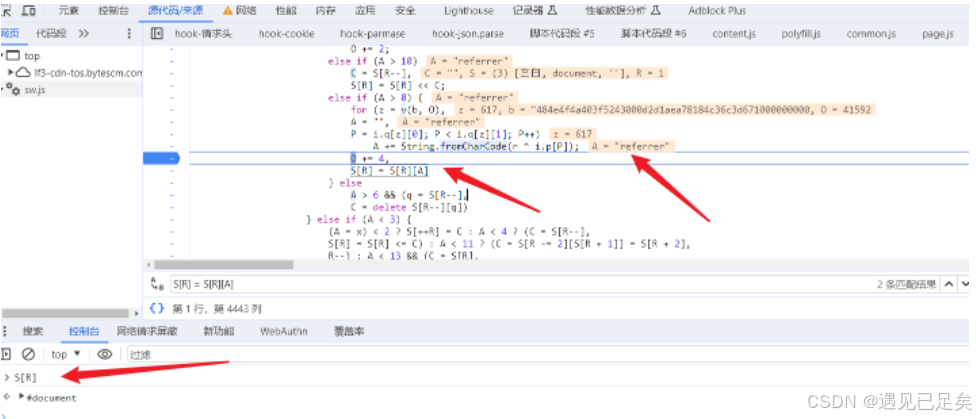Click the highlighted S[R] = S[R][A] code line
This screenshot has width=976, height=419.
tap(389, 171)
